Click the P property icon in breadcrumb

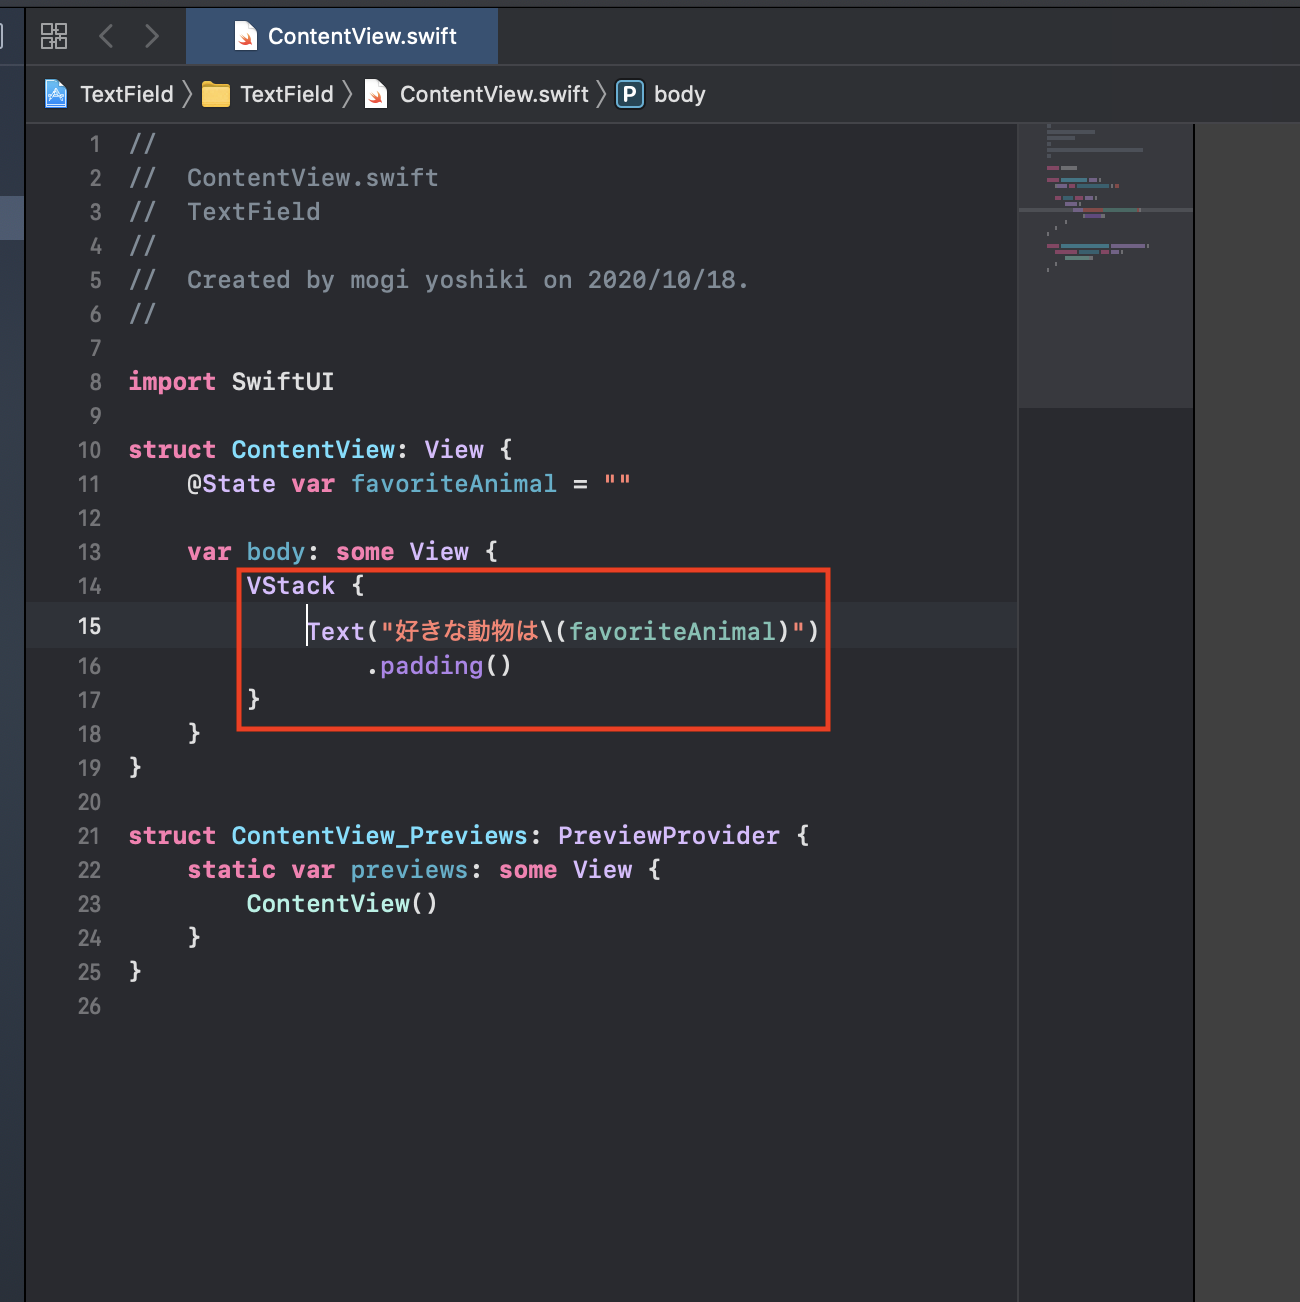pos(630,94)
